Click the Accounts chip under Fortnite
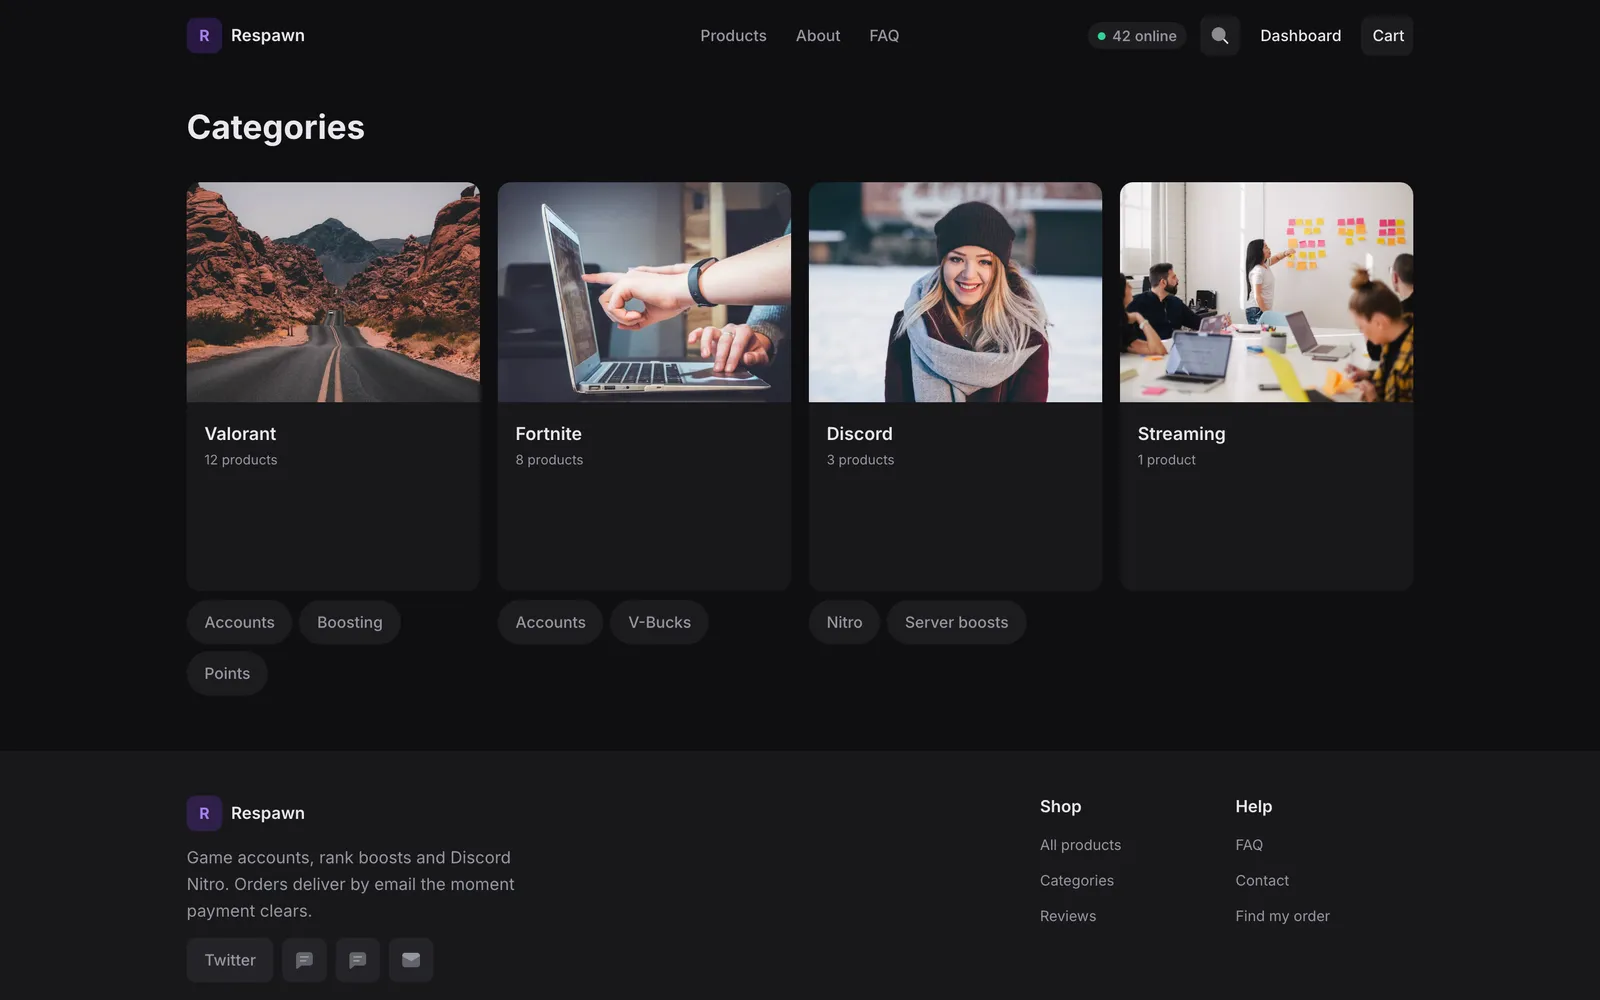This screenshot has width=1600, height=1000. click(x=550, y=622)
